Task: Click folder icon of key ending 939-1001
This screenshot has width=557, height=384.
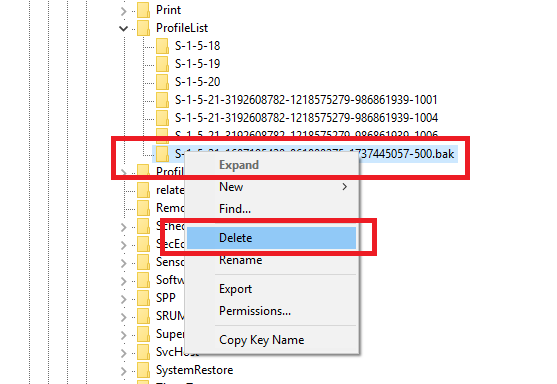Action: point(162,100)
